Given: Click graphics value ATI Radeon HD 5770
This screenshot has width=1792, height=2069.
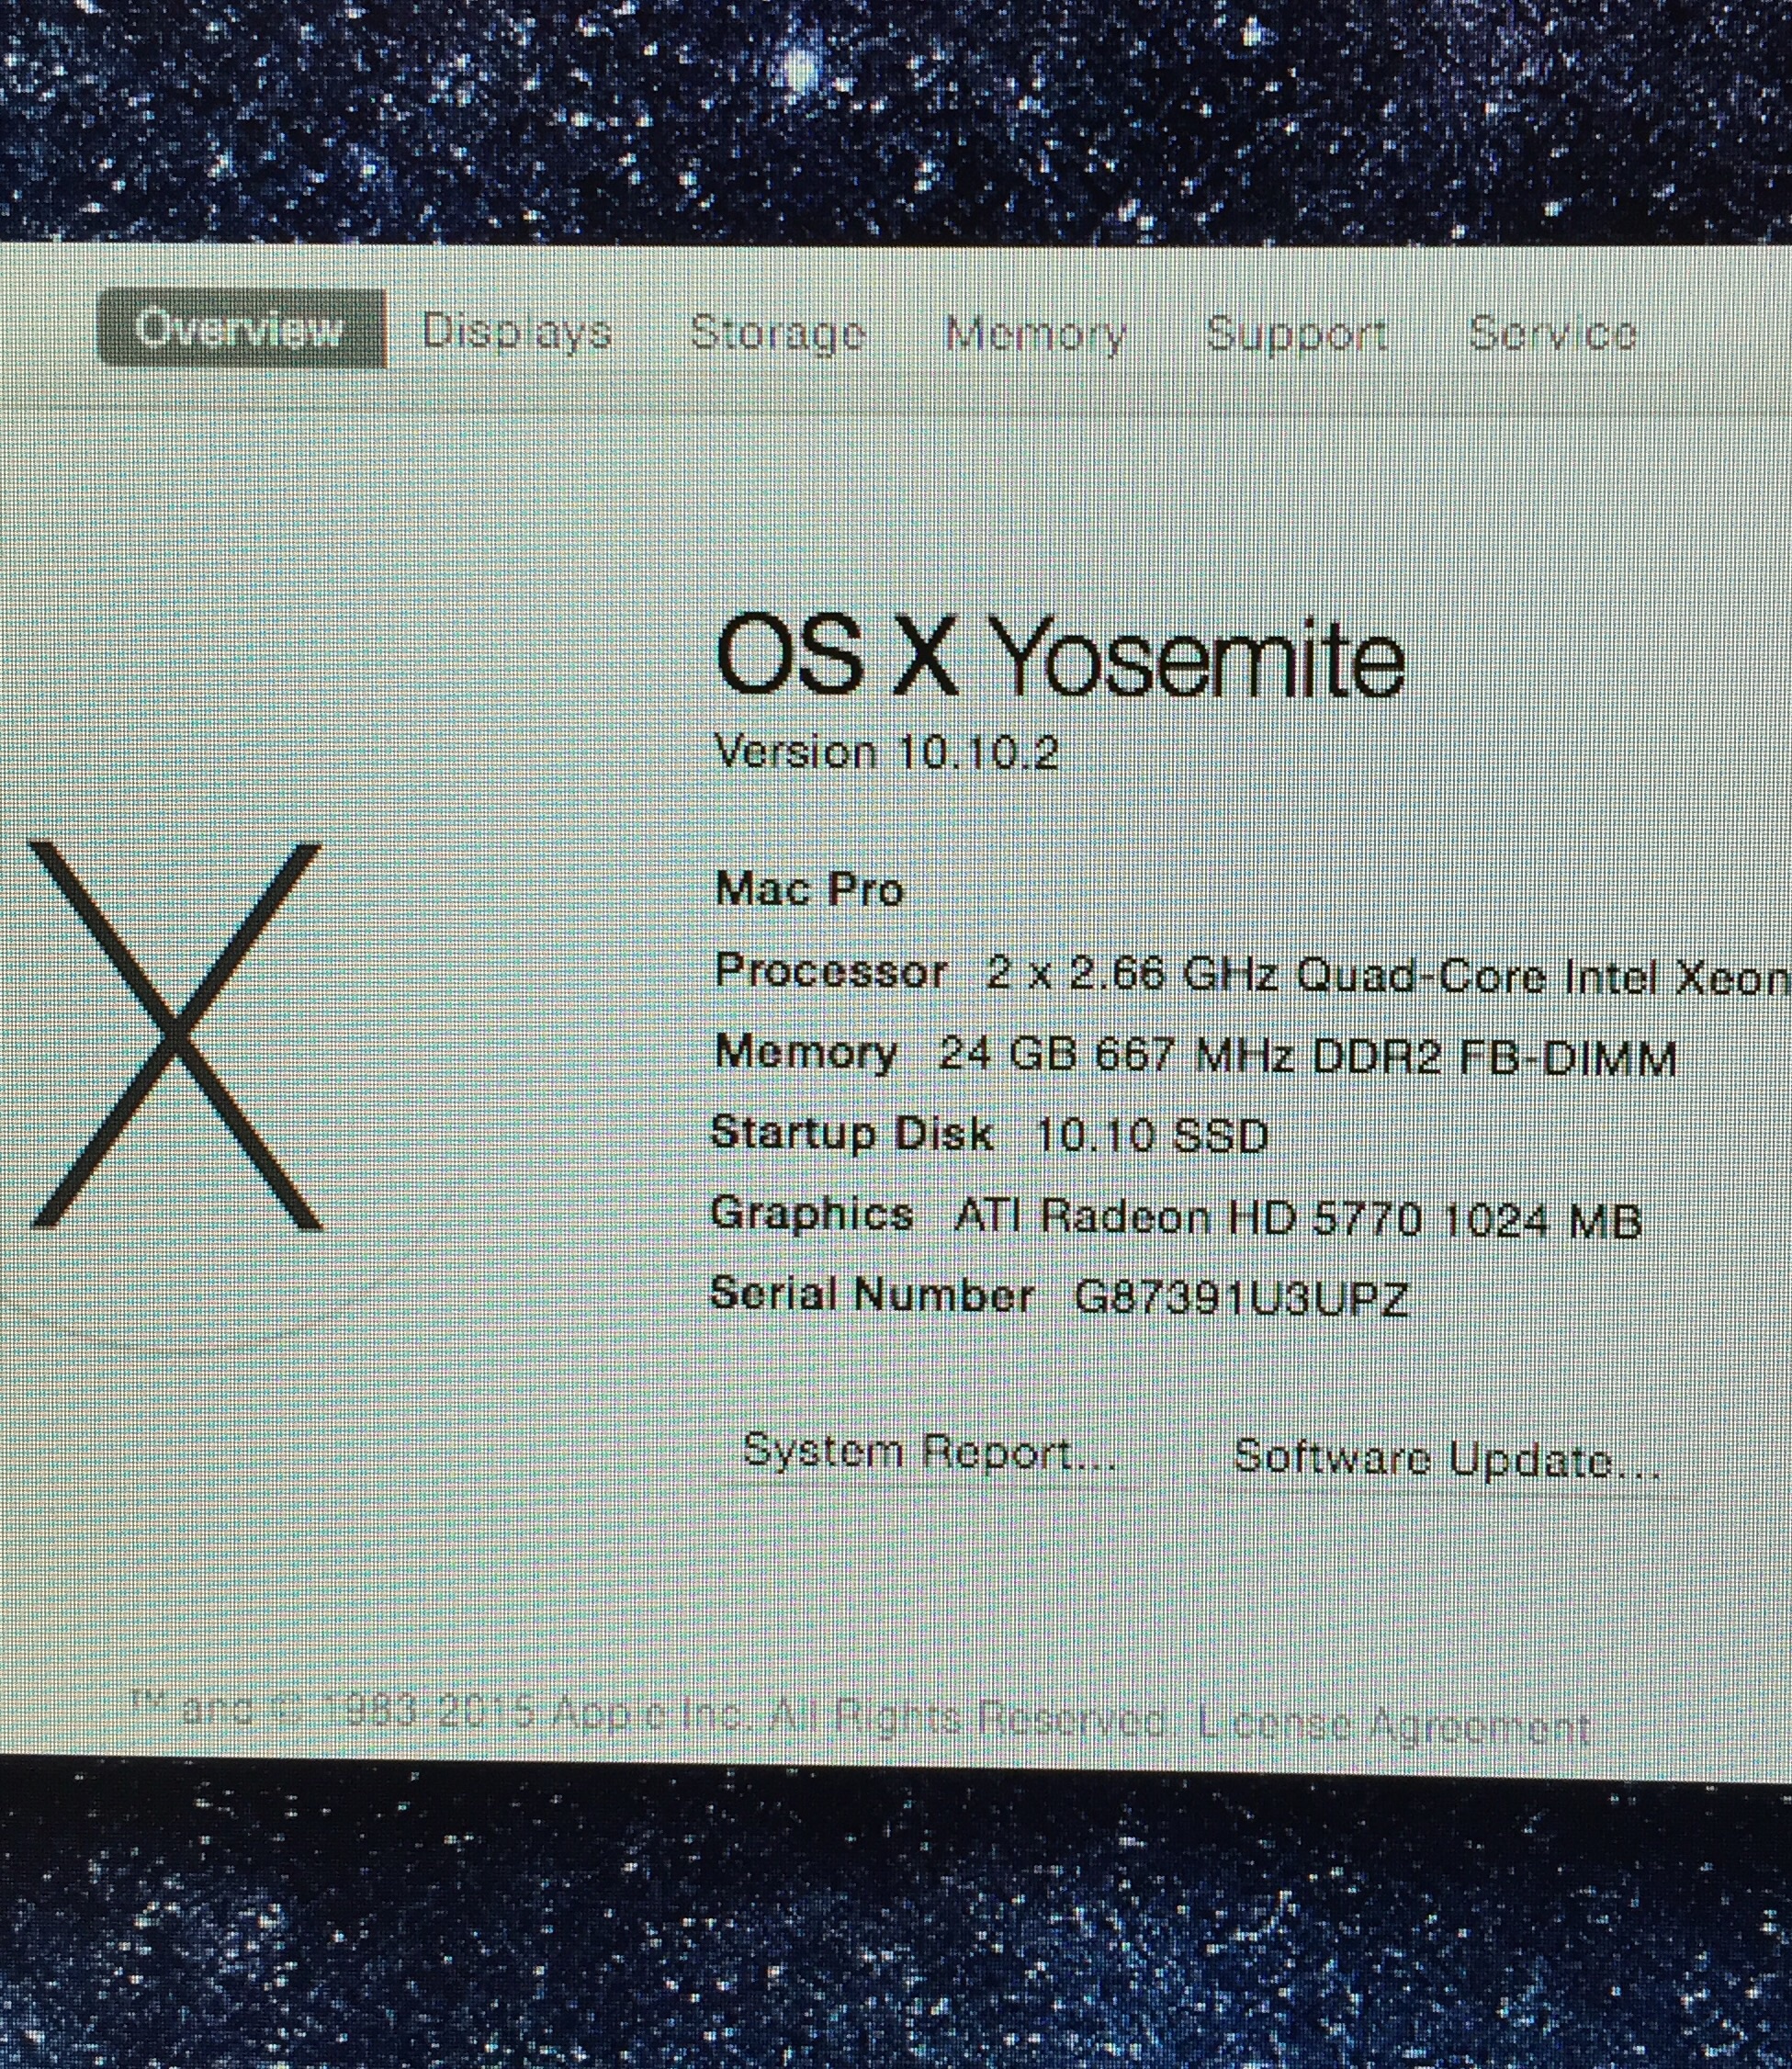Looking at the screenshot, I should (1297, 1218).
